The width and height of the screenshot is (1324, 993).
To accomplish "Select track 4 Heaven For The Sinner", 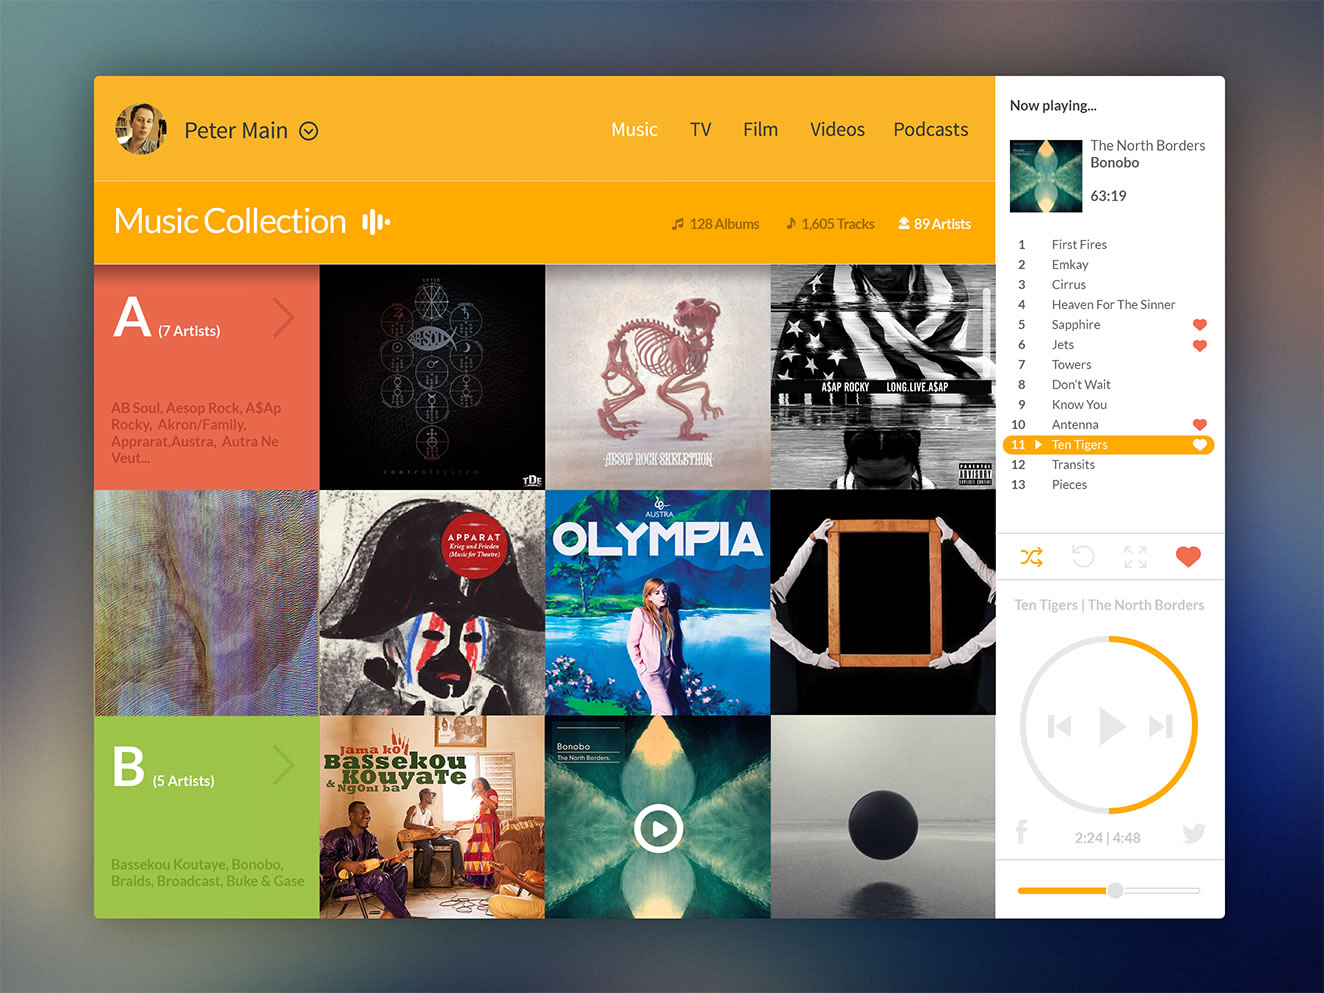I will click(x=1108, y=304).
